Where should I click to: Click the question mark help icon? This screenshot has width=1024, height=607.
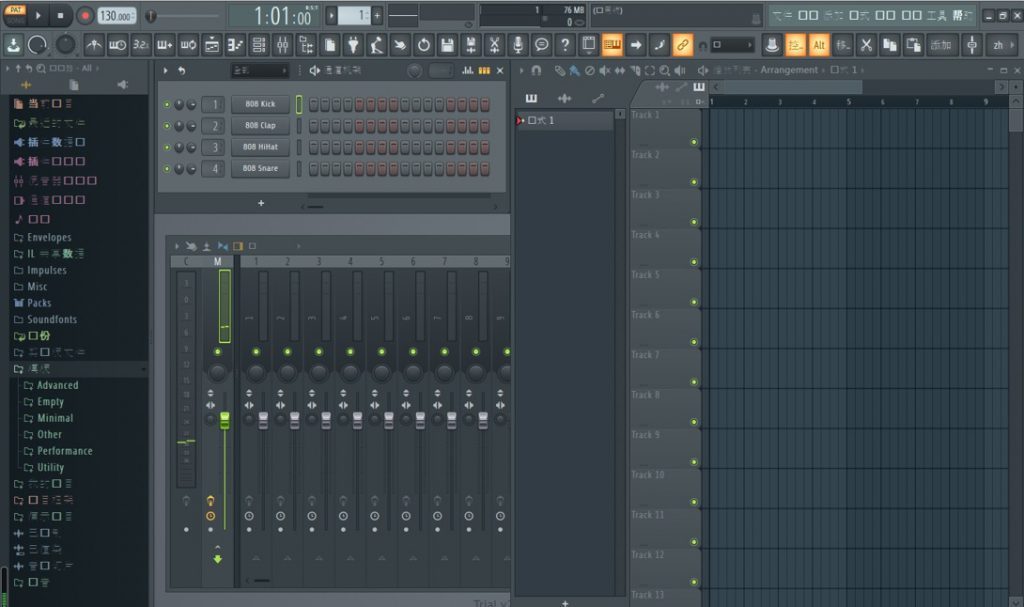click(x=565, y=45)
